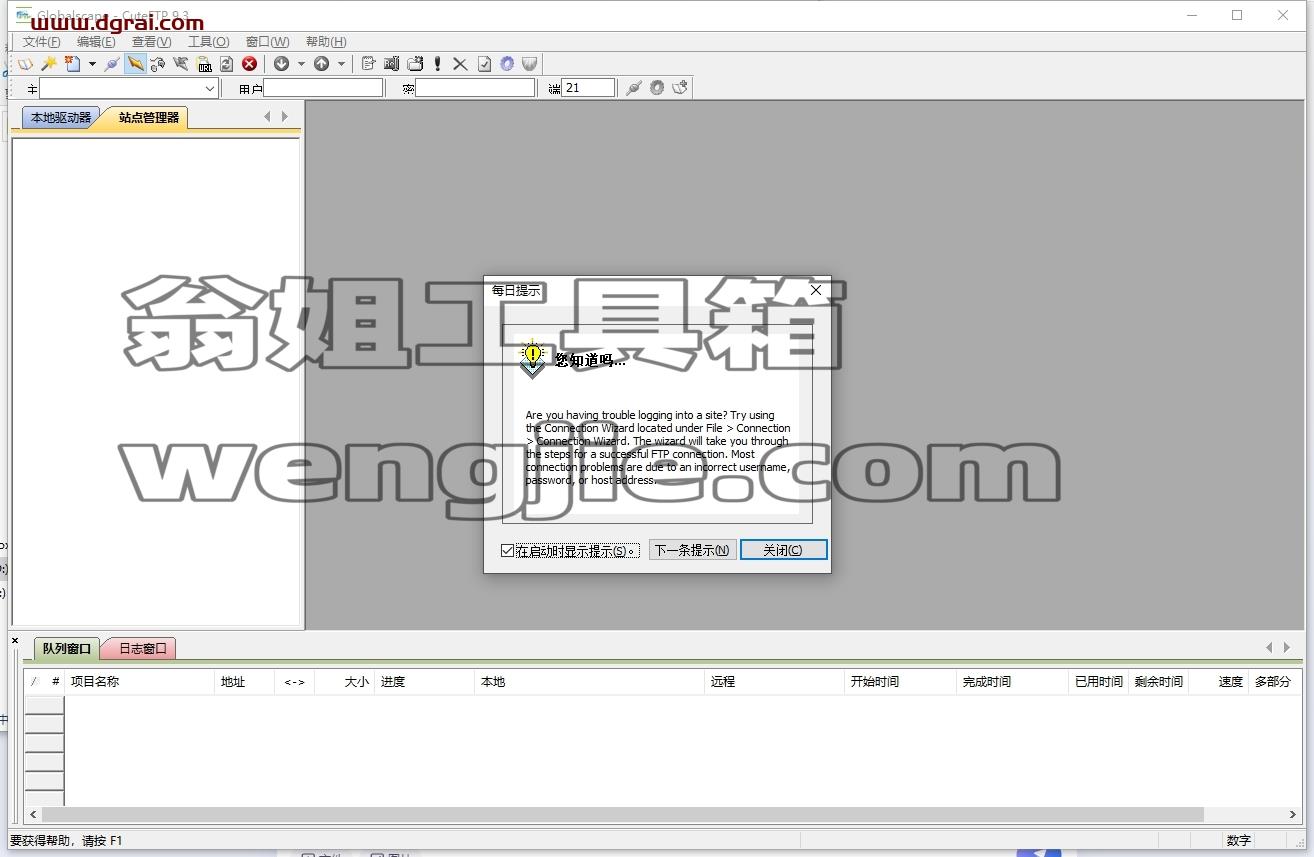Click the 本地 column header

pos(590,682)
